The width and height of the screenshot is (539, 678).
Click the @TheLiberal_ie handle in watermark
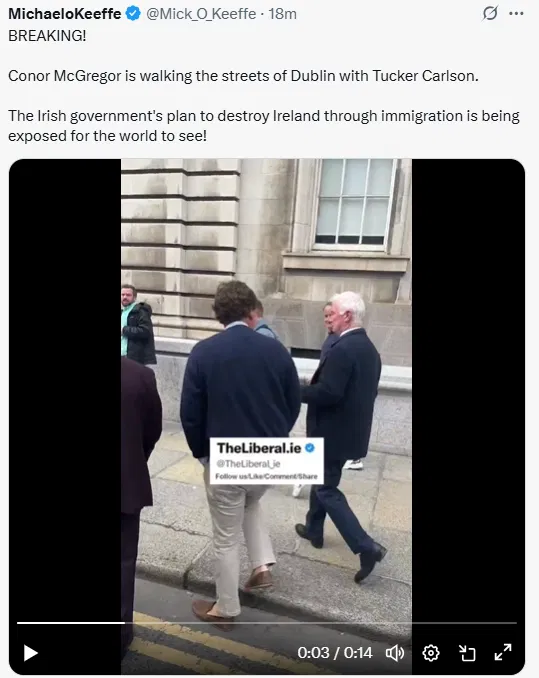coord(248,464)
